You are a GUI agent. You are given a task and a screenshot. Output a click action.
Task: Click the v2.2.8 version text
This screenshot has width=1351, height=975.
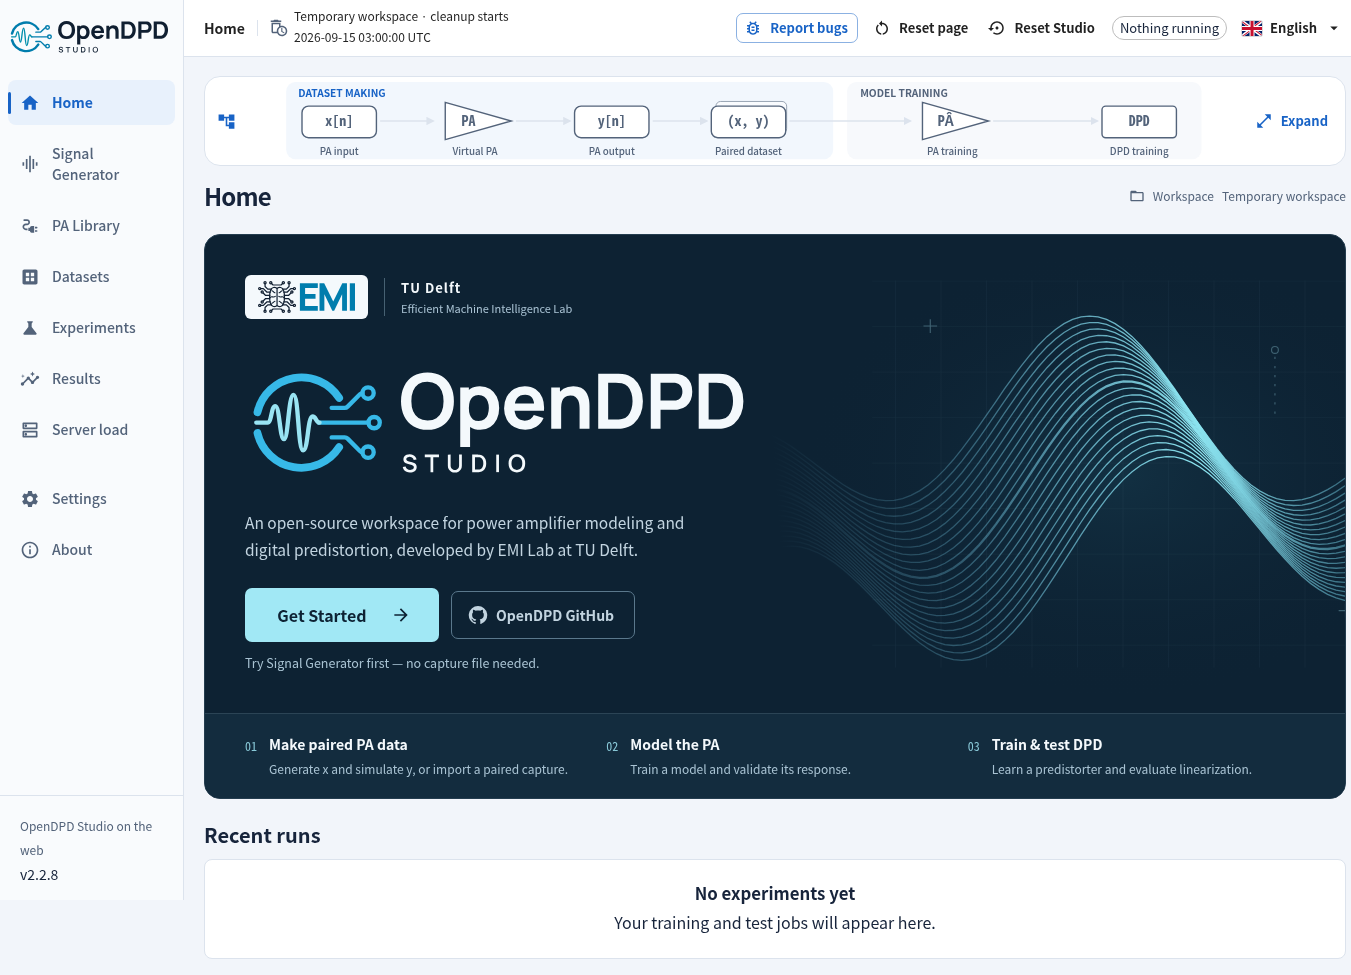[x=39, y=875]
